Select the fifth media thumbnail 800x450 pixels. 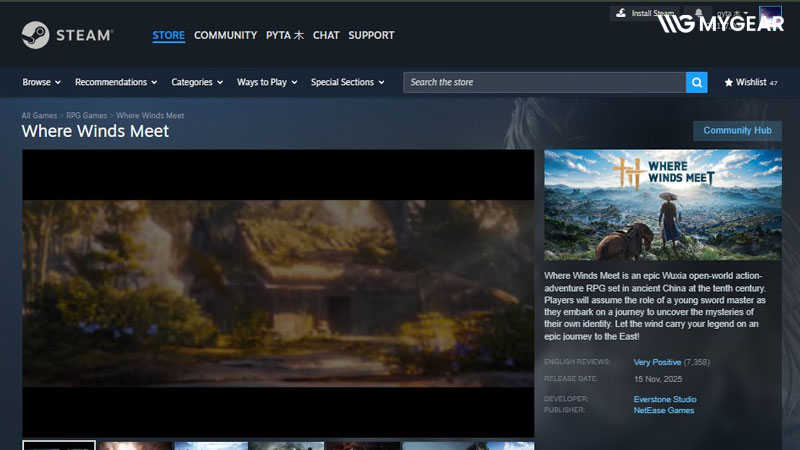pyautogui.click(x=363, y=446)
